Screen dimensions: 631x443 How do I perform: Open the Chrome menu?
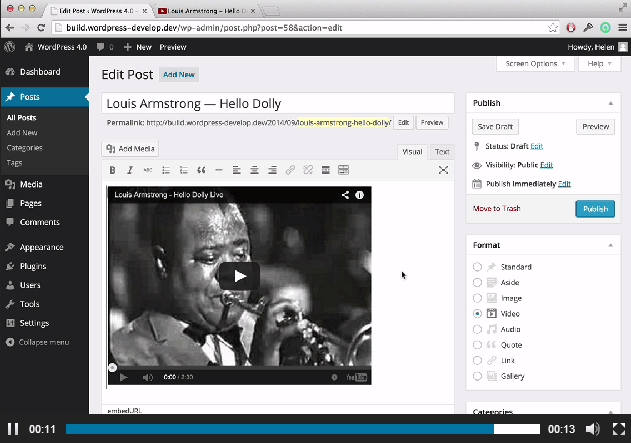(x=623, y=28)
